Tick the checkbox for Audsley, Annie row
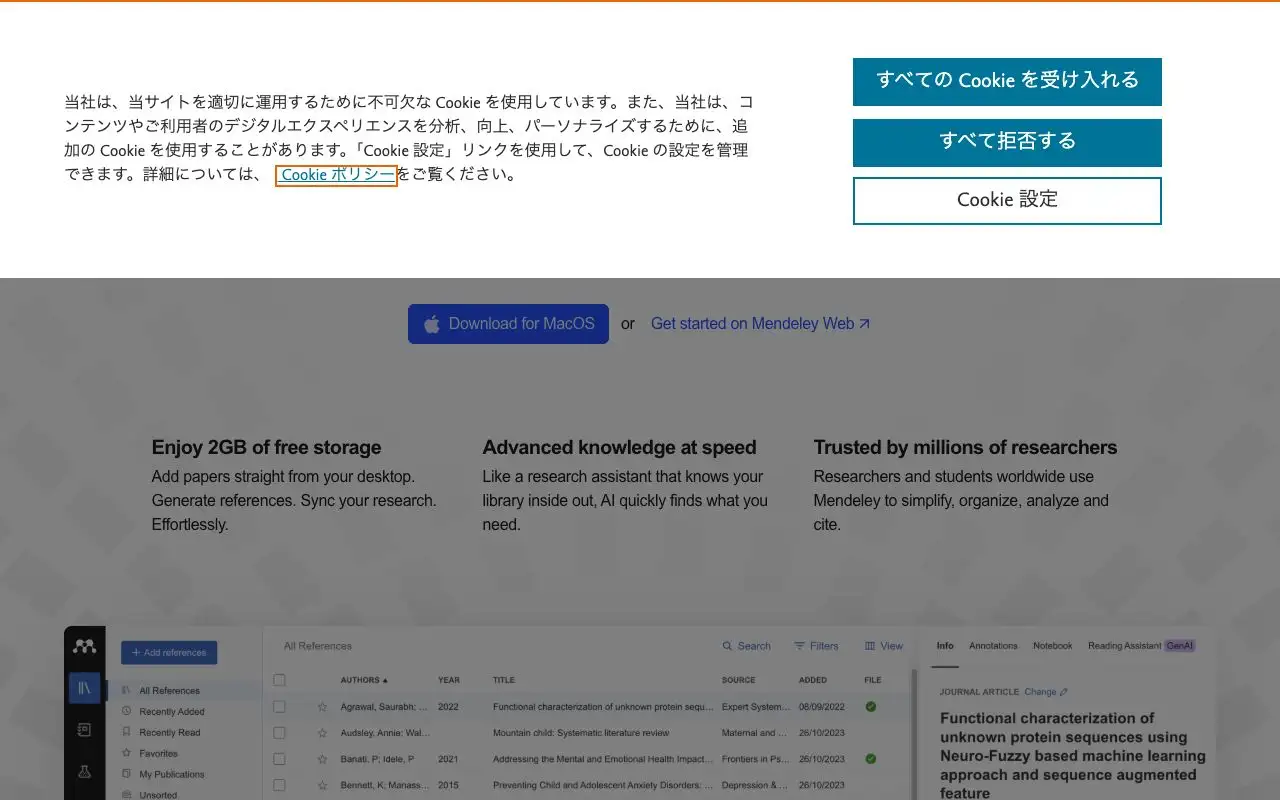The width and height of the screenshot is (1280, 800). 280,733
